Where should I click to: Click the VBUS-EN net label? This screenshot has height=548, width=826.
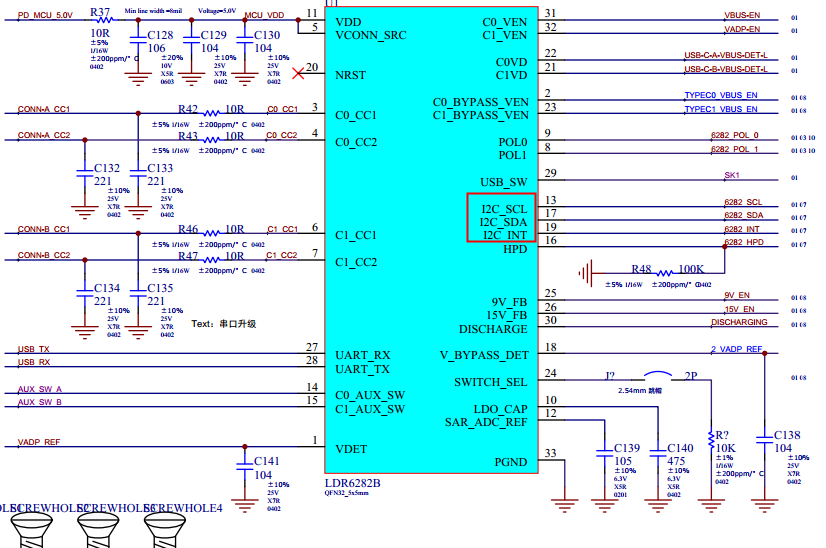click(x=741, y=16)
